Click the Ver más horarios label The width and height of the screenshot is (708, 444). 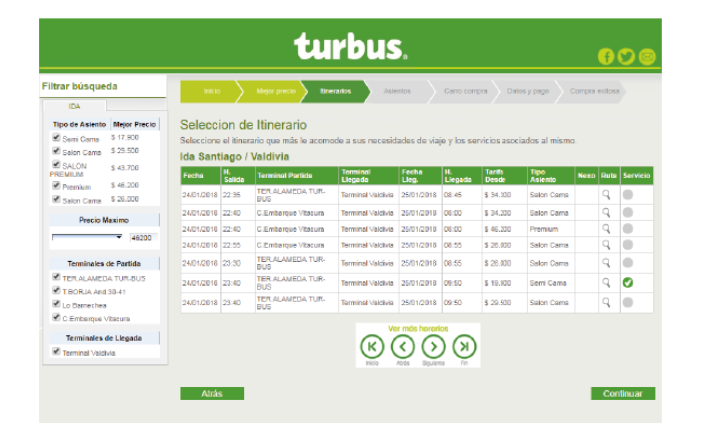pos(418,328)
